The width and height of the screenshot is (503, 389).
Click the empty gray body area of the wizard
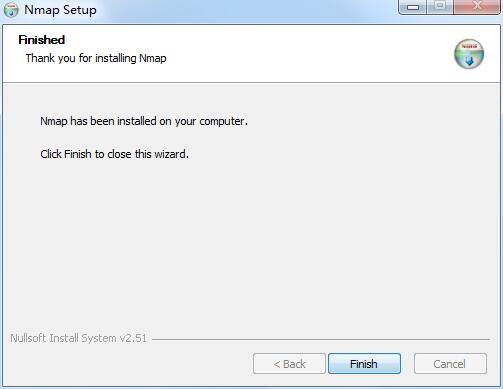pyautogui.click(x=251, y=240)
